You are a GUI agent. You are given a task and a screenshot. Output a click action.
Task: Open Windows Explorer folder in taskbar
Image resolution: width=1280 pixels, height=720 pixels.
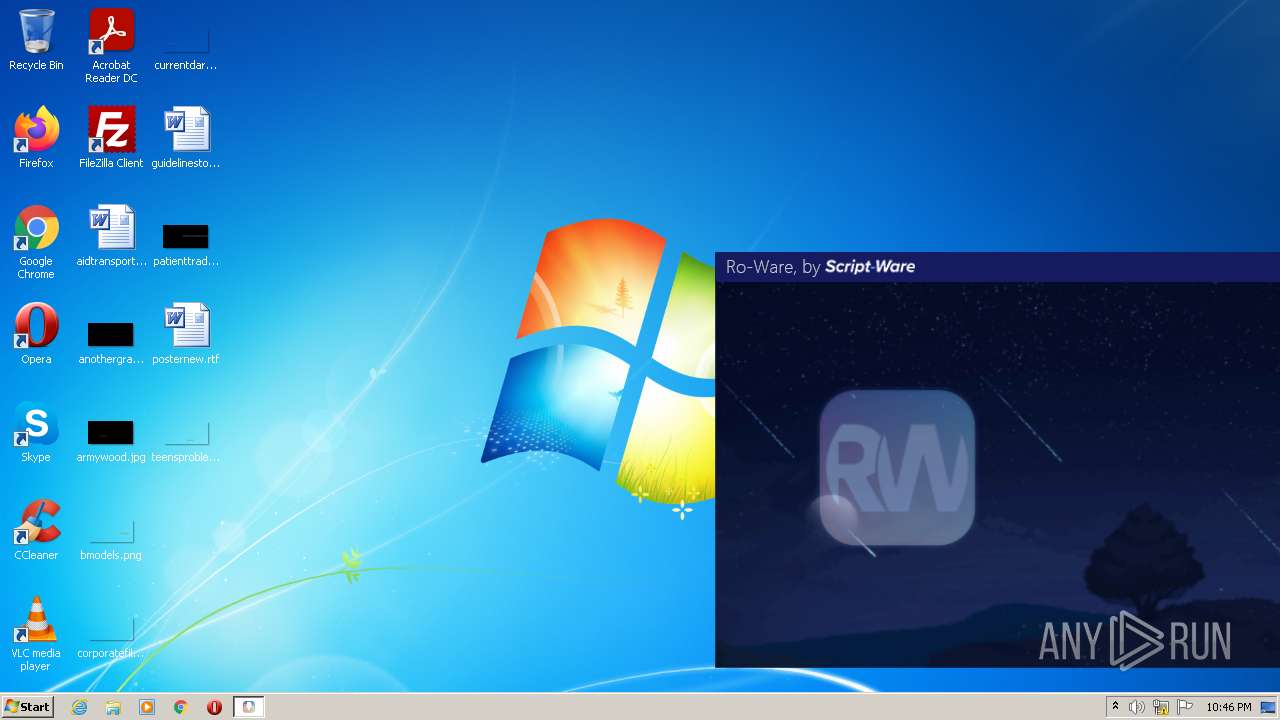tap(113, 707)
